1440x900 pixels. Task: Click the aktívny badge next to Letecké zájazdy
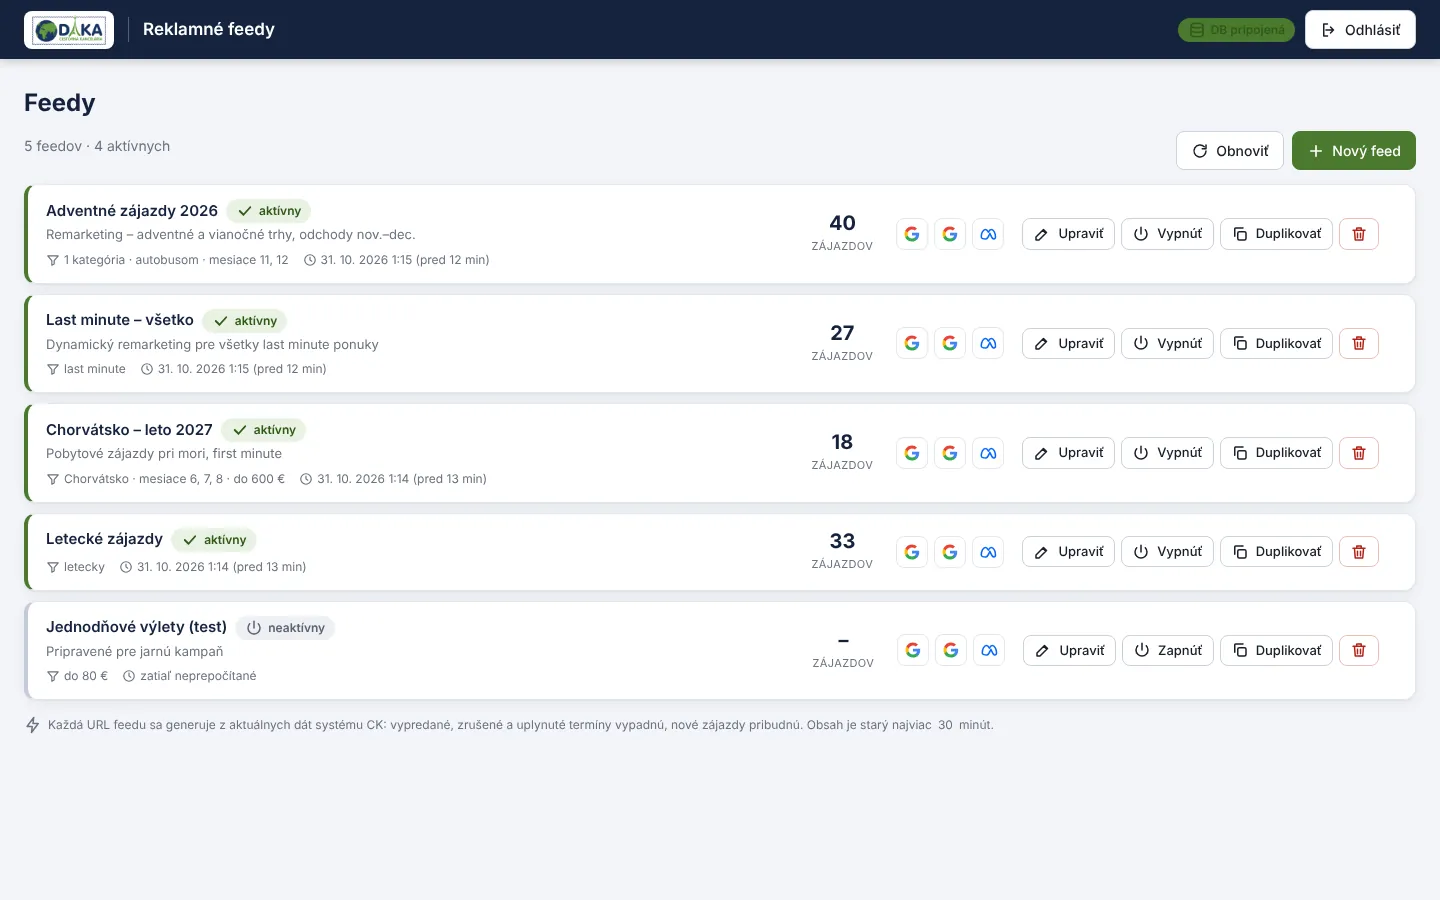click(214, 540)
